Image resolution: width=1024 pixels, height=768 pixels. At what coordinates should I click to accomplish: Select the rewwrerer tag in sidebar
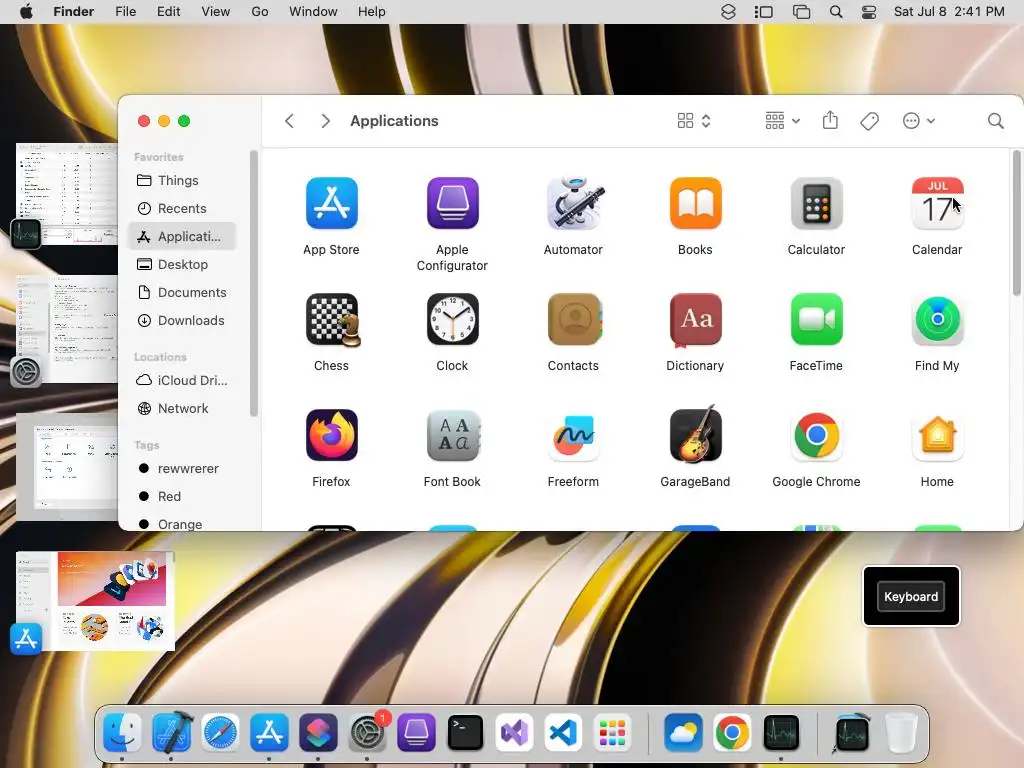pyautogui.click(x=182, y=468)
